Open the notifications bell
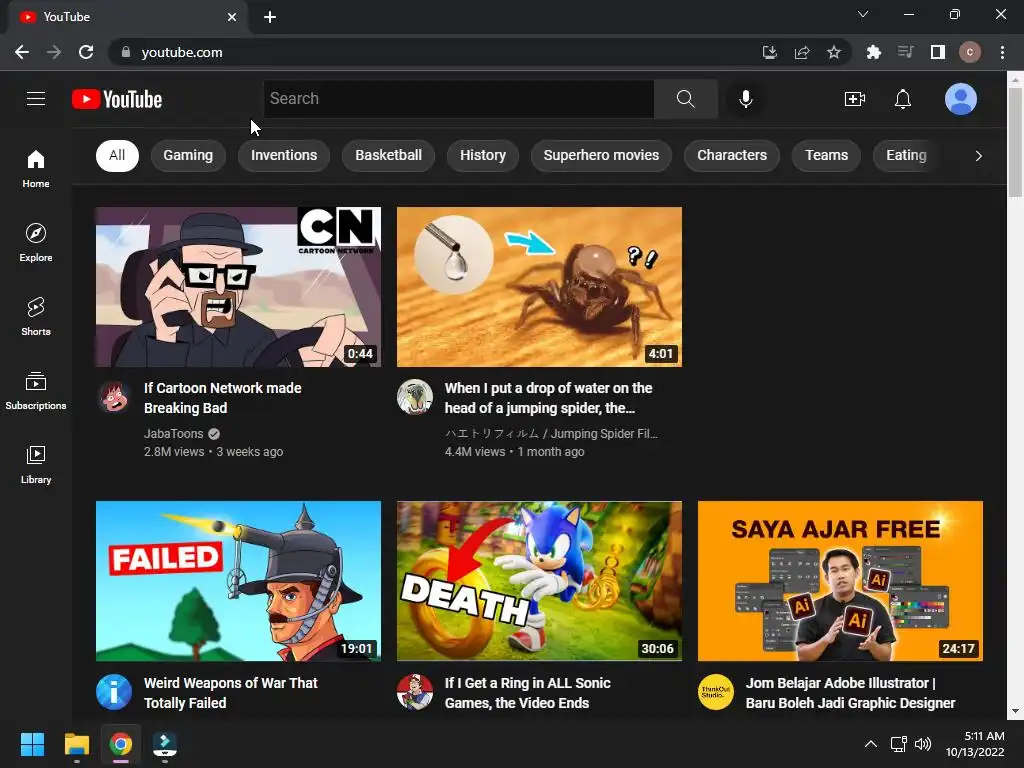 pyautogui.click(x=903, y=99)
